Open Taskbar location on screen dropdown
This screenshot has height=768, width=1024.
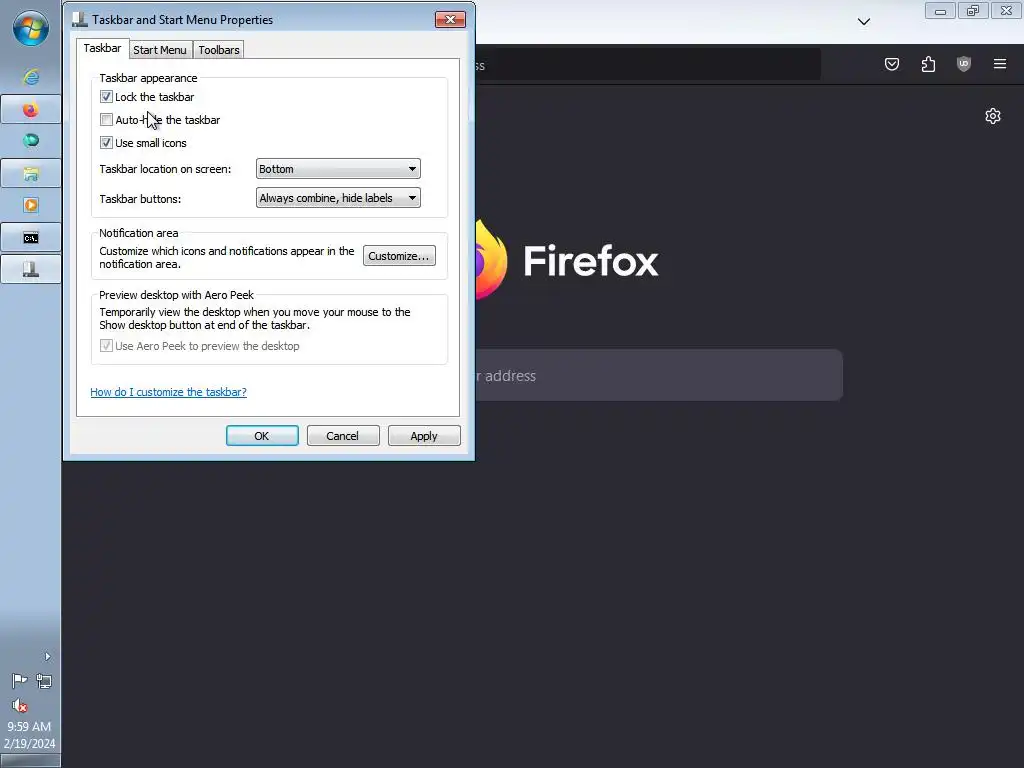[x=338, y=168]
